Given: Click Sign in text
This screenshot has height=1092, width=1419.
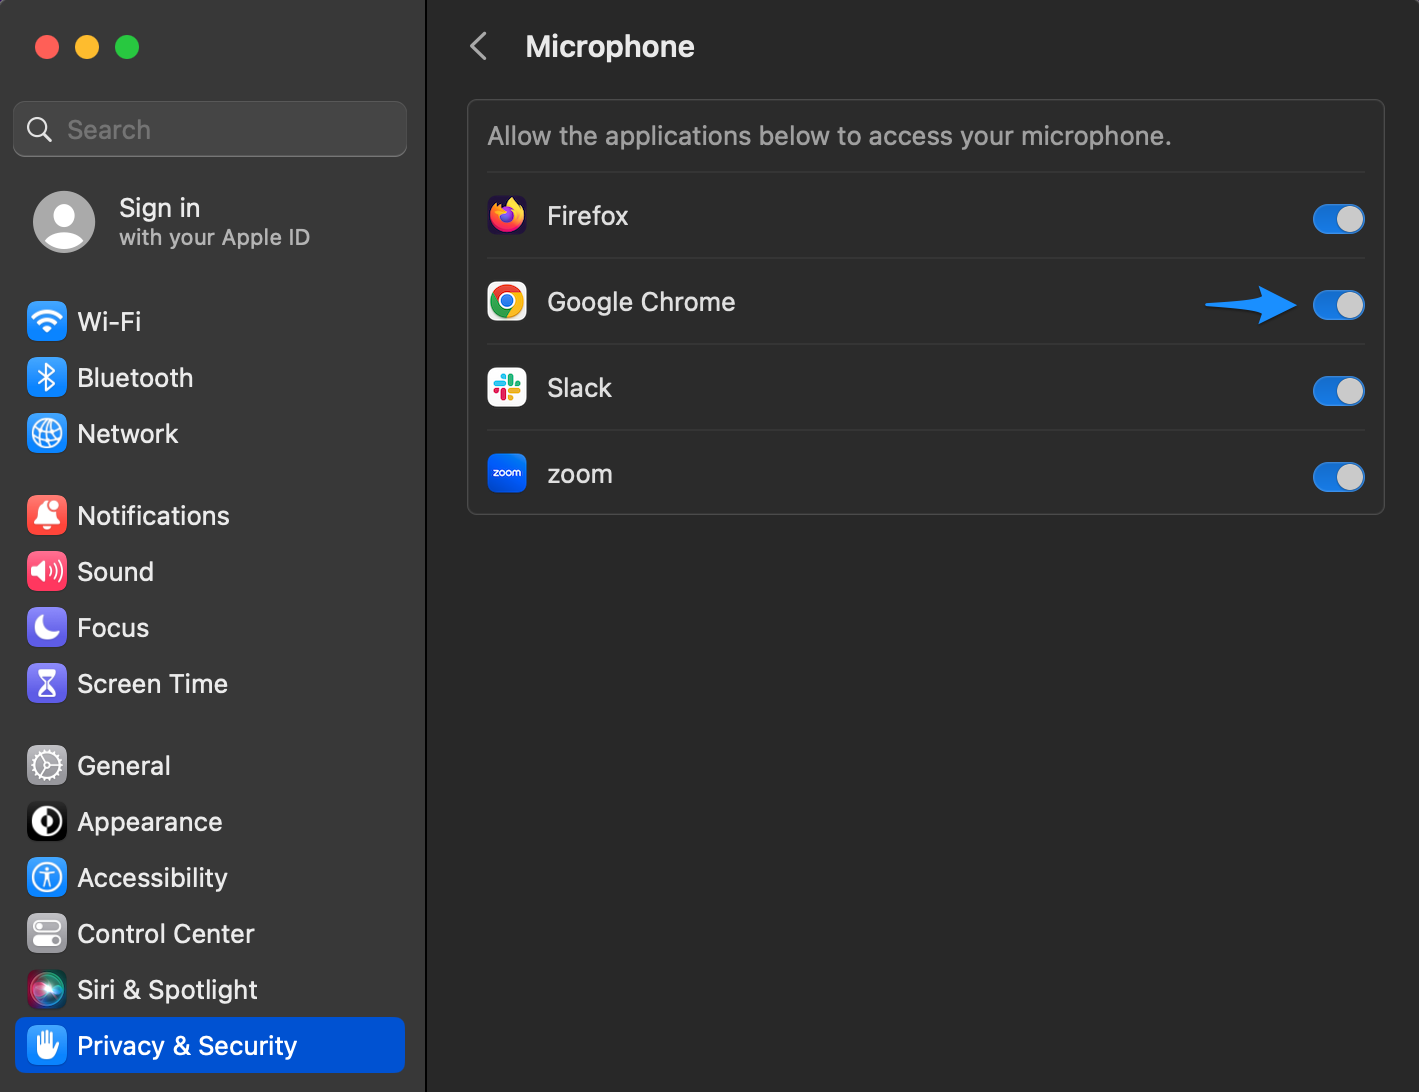Looking at the screenshot, I should click(159, 208).
